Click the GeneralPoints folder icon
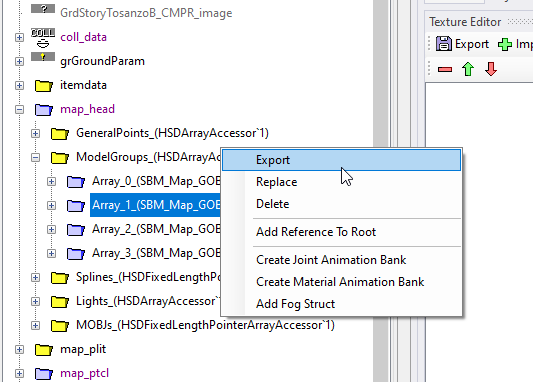The width and height of the screenshot is (533, 382). [x=60, y=134]
